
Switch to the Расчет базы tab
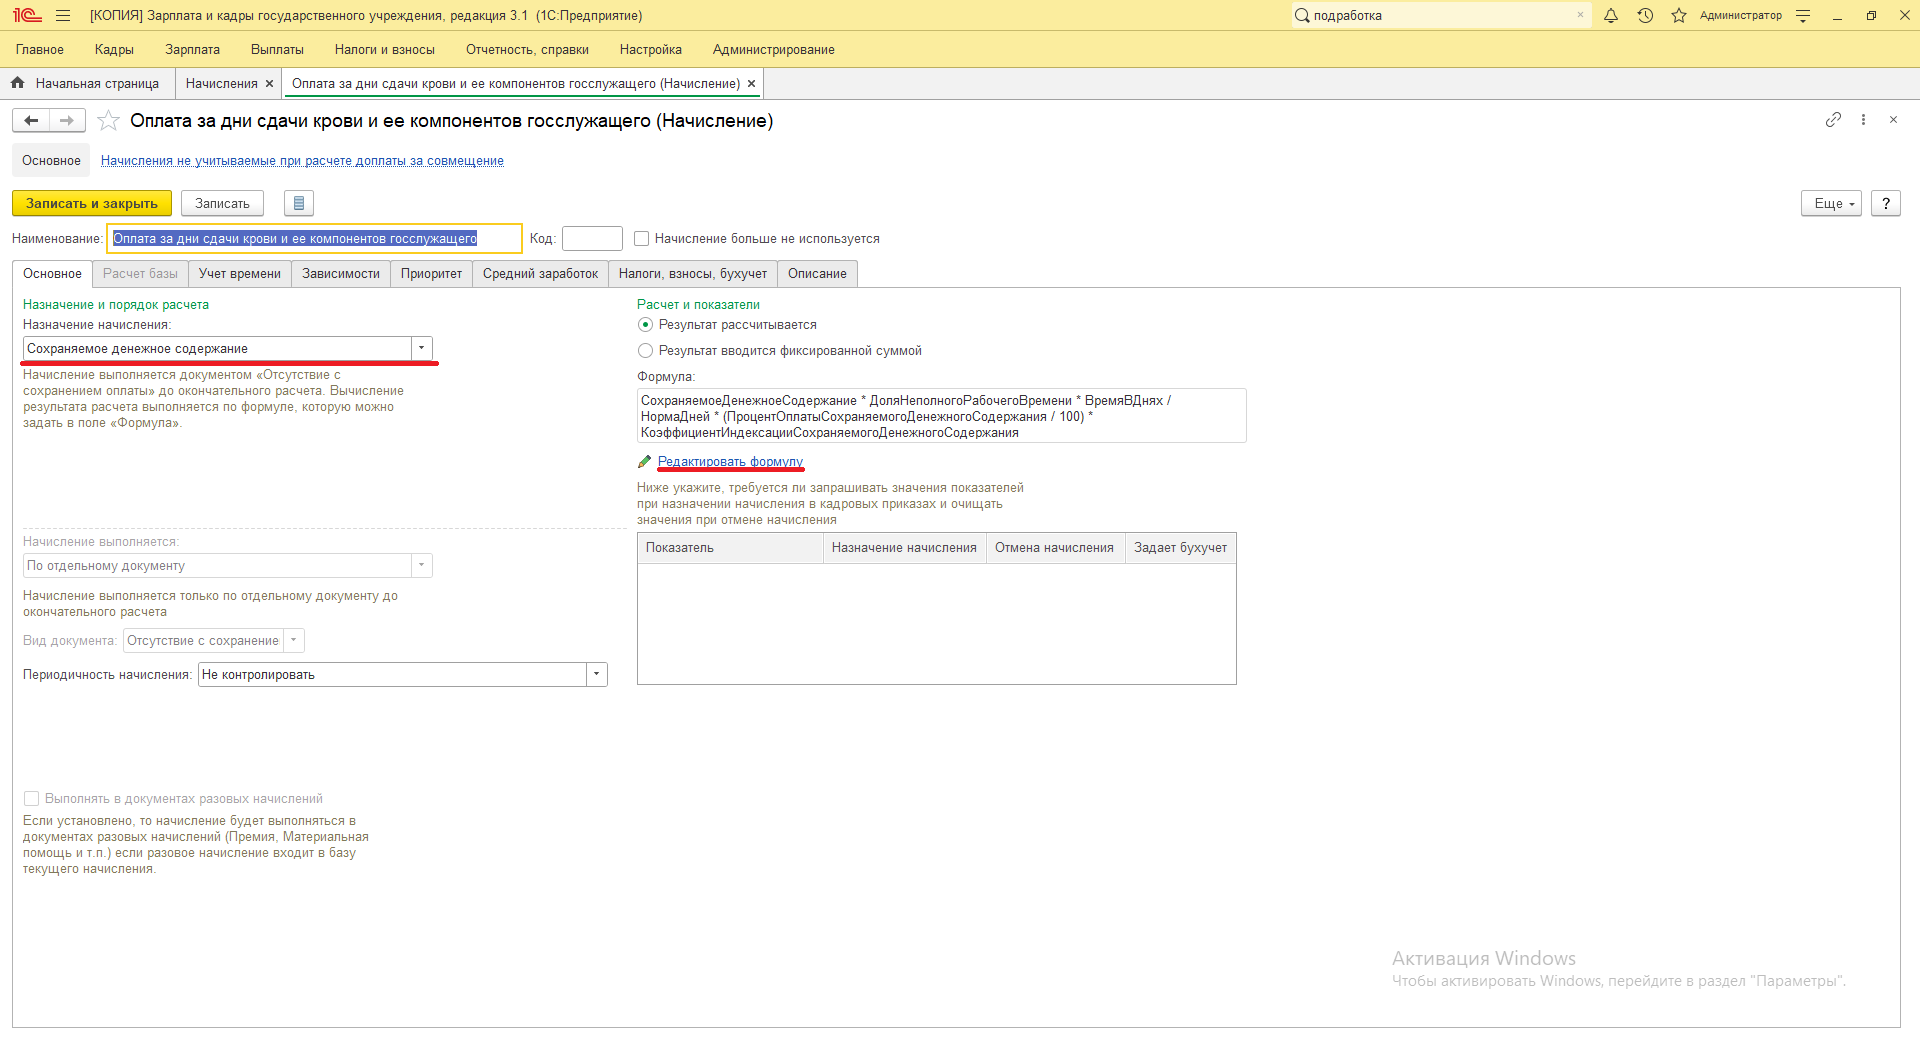(140, 274)
